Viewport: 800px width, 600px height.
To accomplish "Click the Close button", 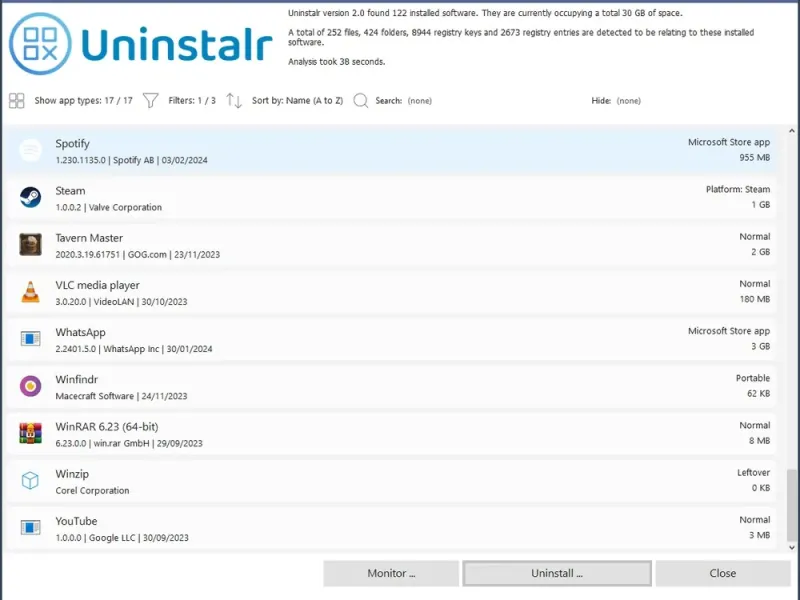I will point(723,573).
